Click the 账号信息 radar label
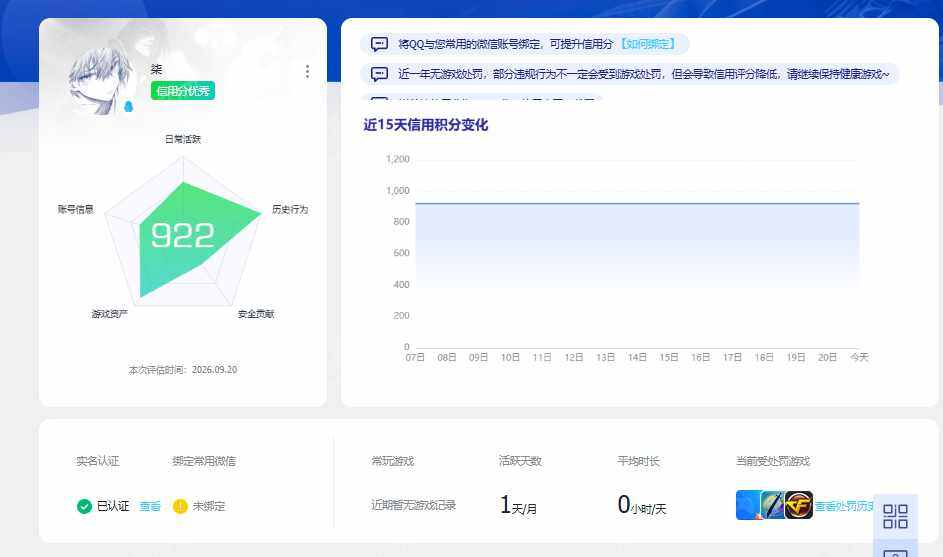 (x=76, y=209)
